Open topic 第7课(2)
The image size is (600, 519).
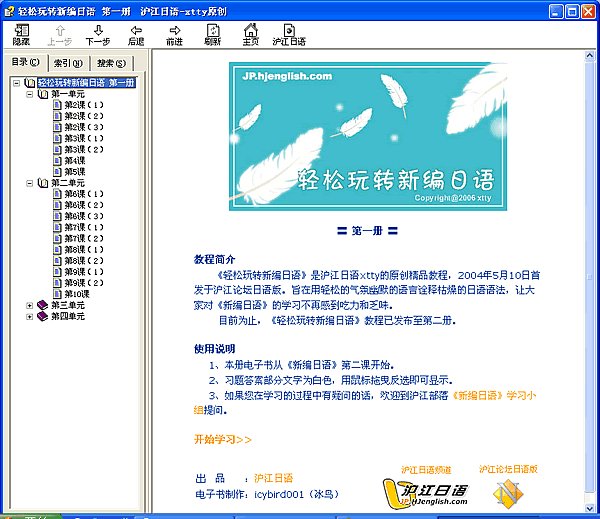pos(84,238)
